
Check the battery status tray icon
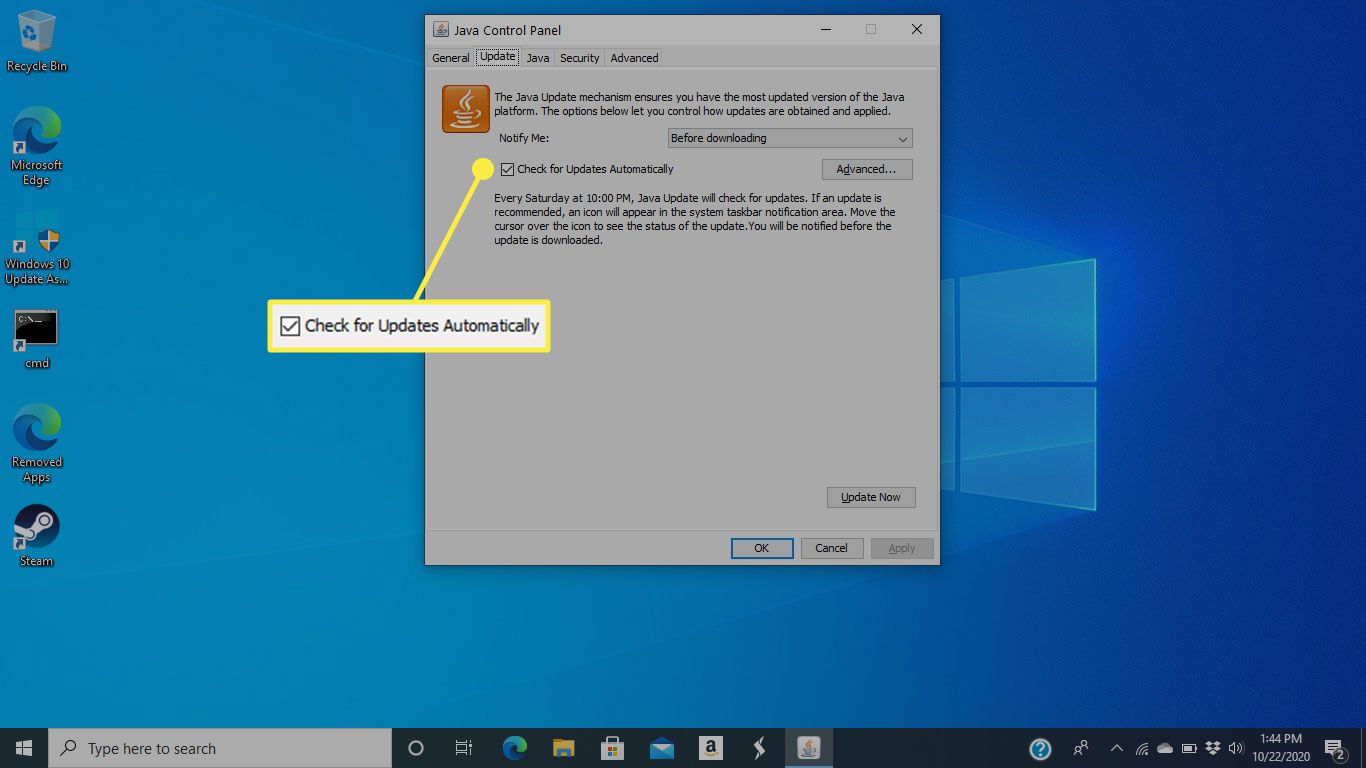pyautogui.click(x=1189, y=748)
